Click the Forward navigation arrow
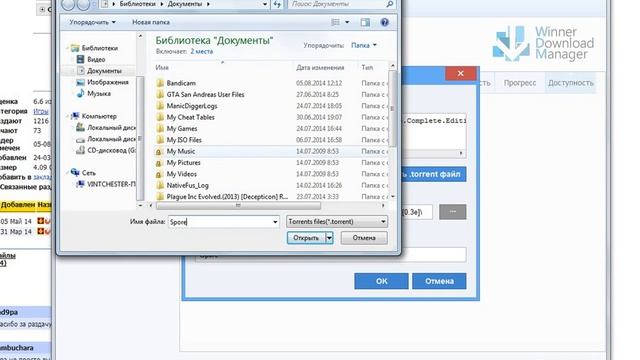Image resolution: width=640 pixels, height=360 pixels. pos(83,4)
